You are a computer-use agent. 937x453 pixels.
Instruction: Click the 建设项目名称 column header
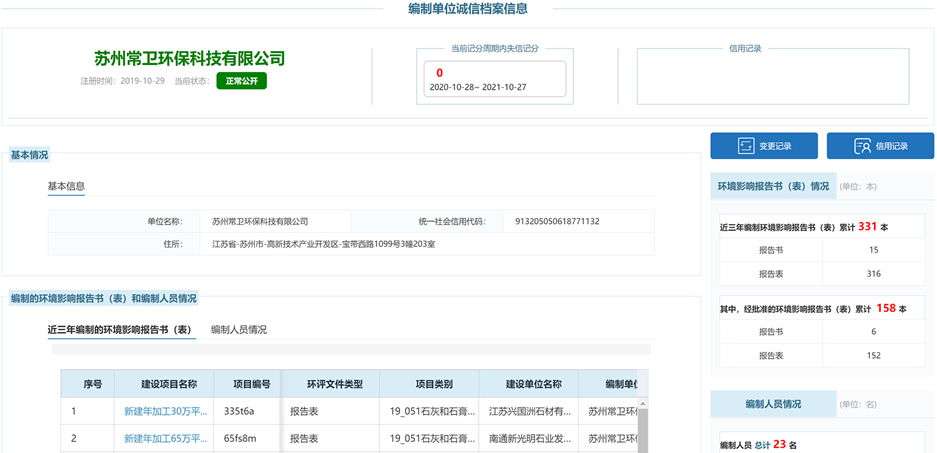click(x=164, y=384)
